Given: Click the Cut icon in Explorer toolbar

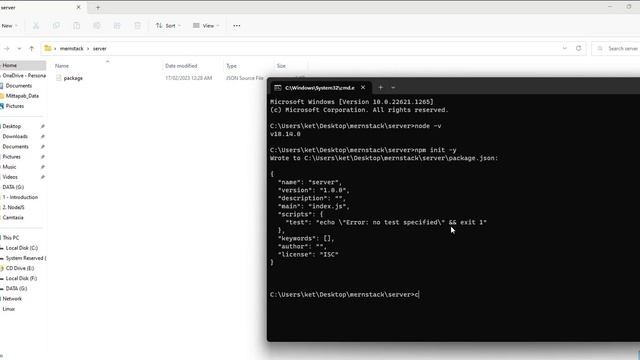Looking at the screenshot, I should click(x=36, y=26).
